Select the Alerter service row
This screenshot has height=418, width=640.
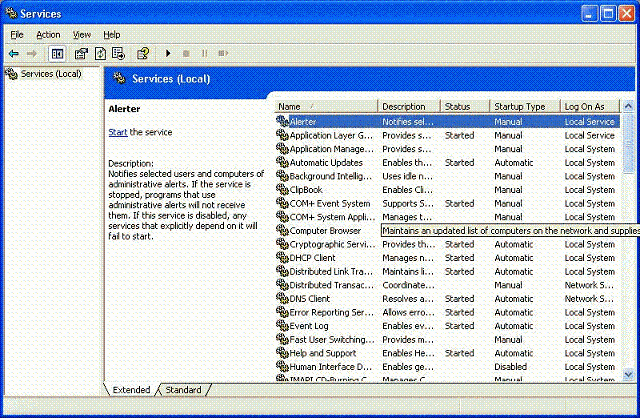tap(447, 121)
